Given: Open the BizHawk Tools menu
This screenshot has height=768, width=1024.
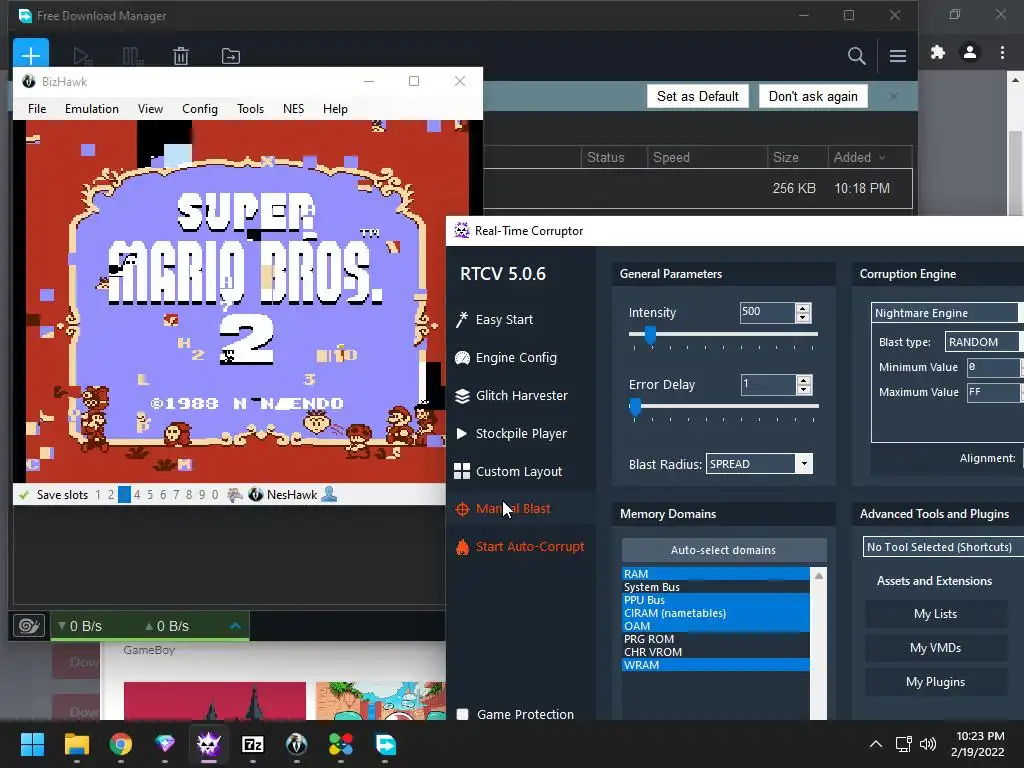Looking at the screenshot, I should point(250,108).
